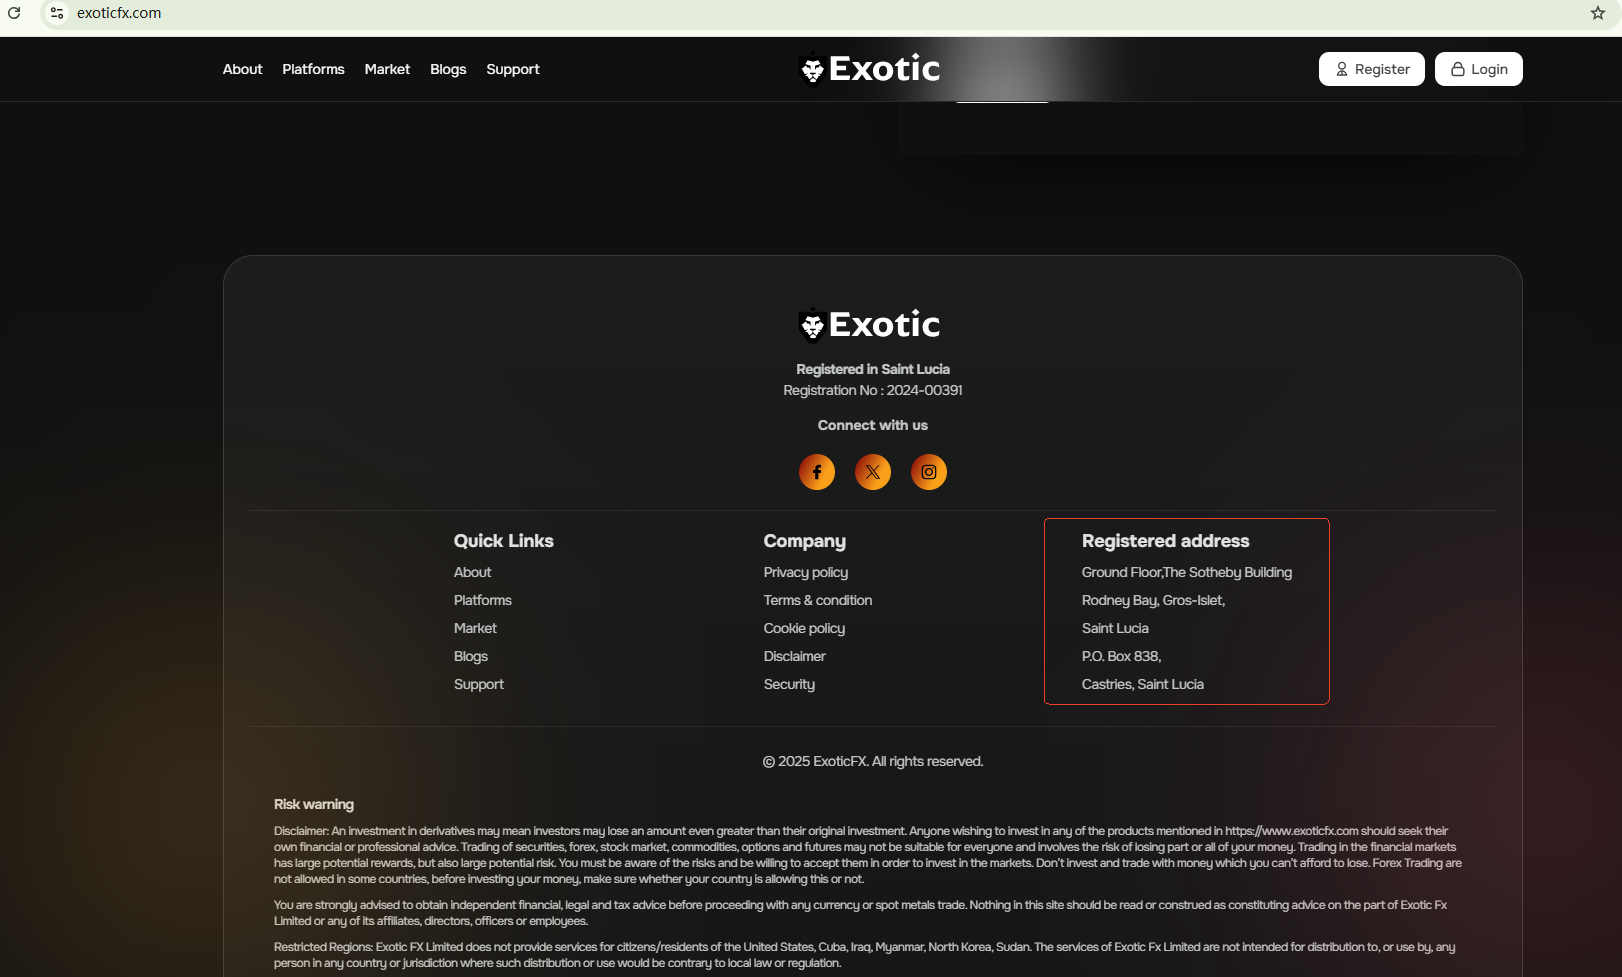Click the 'P.O. Box 838,' address line
The image size is (1622, 977).
coord(1122,656)
